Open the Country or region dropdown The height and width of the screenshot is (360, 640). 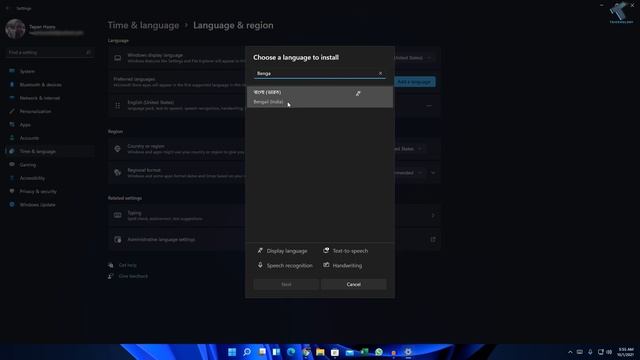click(409, 149)
